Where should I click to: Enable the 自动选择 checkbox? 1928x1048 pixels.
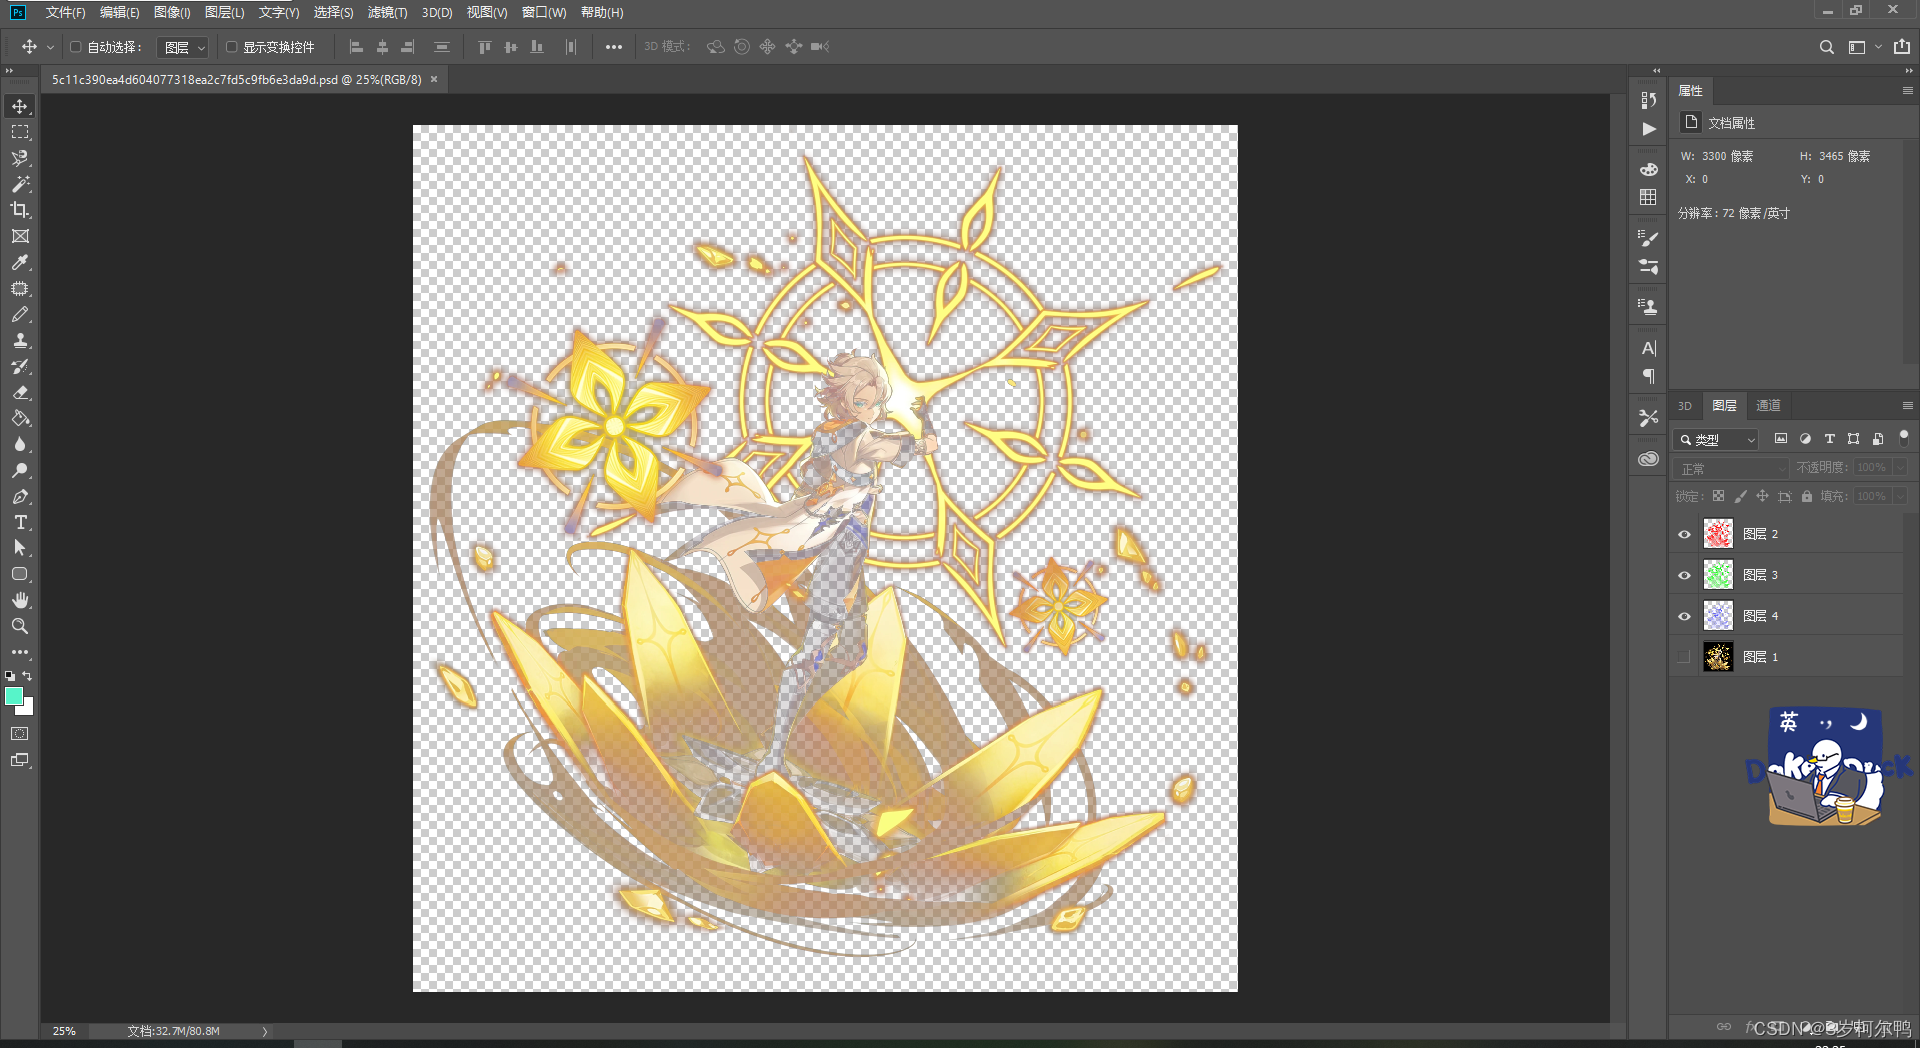[75, 47]
